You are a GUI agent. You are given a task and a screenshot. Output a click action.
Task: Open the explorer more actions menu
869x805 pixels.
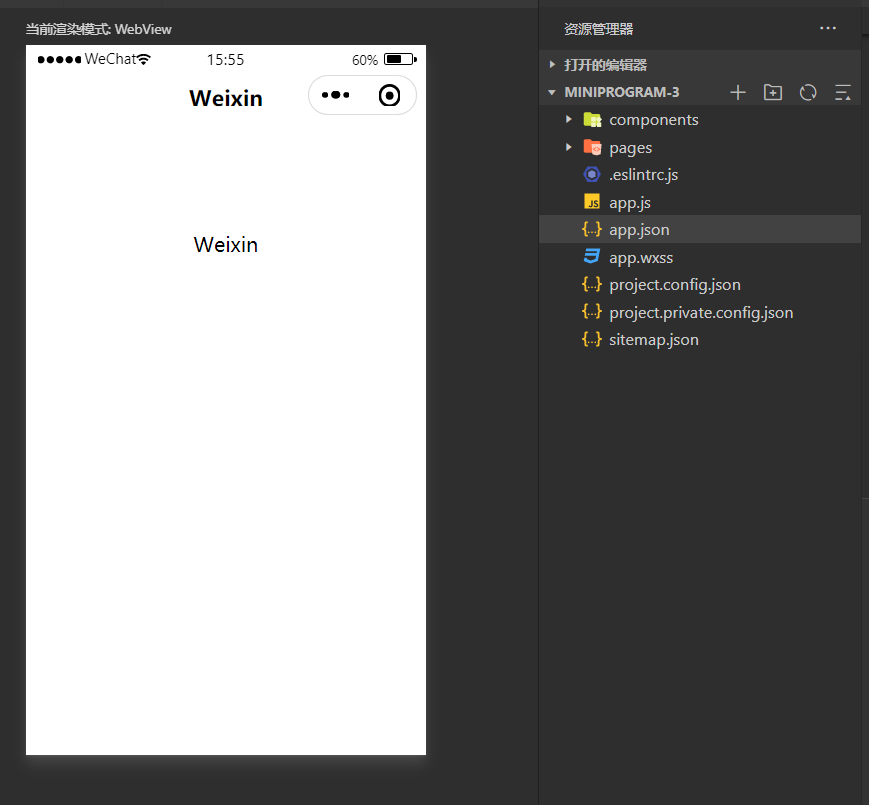point(827,28)
